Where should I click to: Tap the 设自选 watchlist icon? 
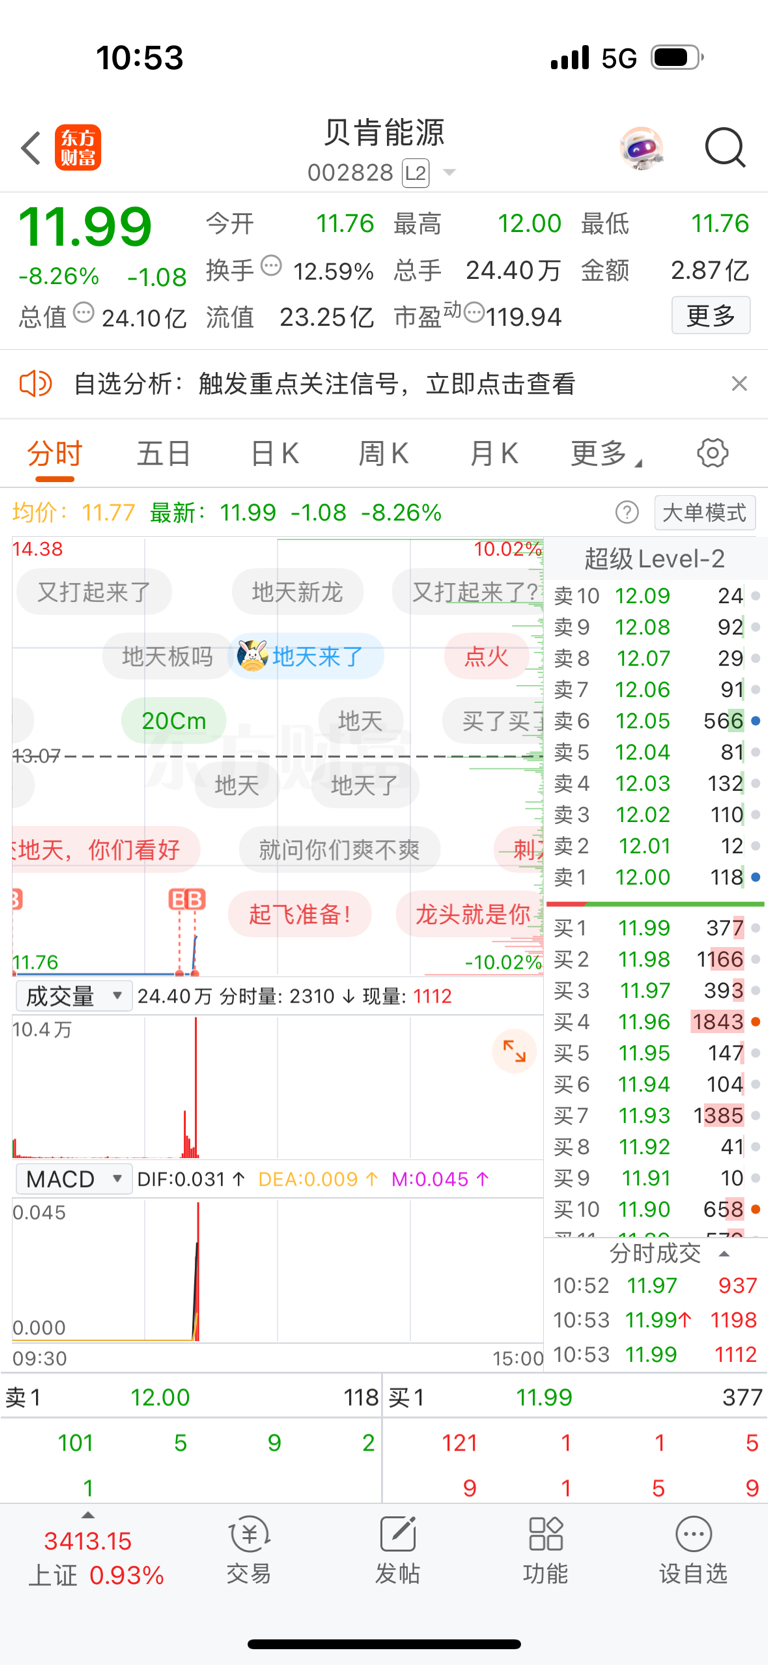693,1550
